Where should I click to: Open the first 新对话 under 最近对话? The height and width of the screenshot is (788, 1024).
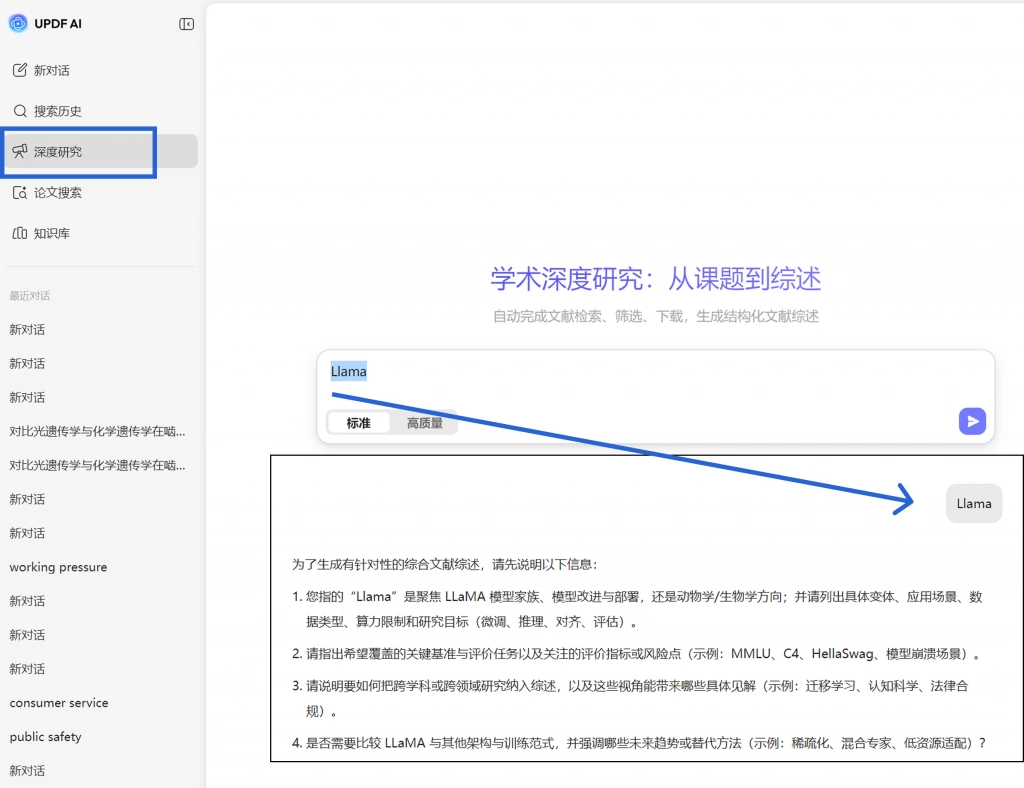pos(27,329)
